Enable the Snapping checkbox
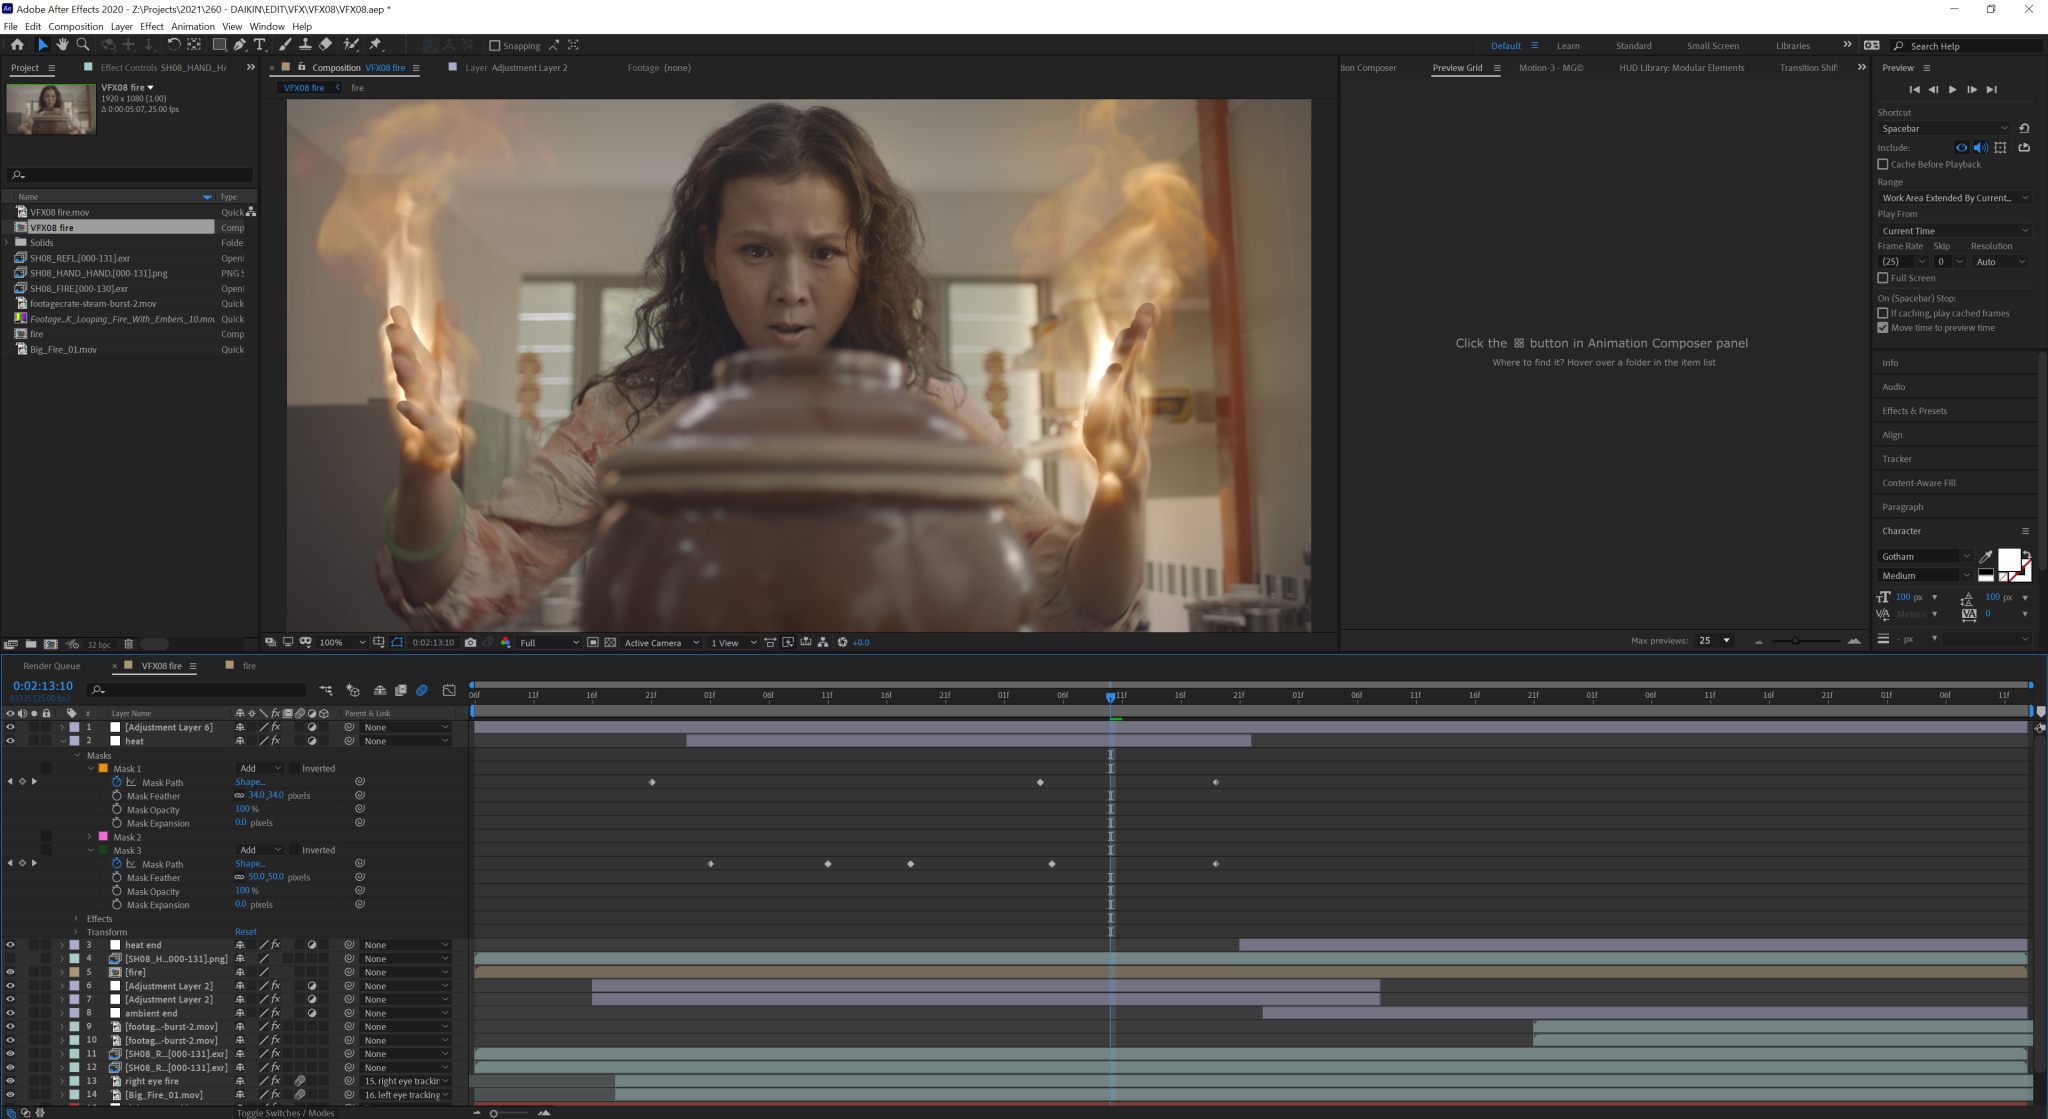Image resolution: width=2048 pixels, height=1119 pixels. click(x=494, y=46)
